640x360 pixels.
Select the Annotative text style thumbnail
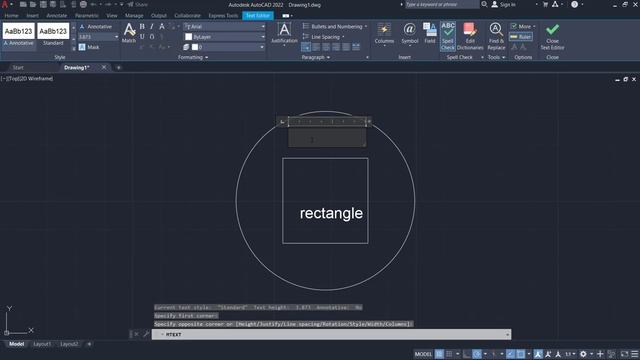tap(18, 35)
